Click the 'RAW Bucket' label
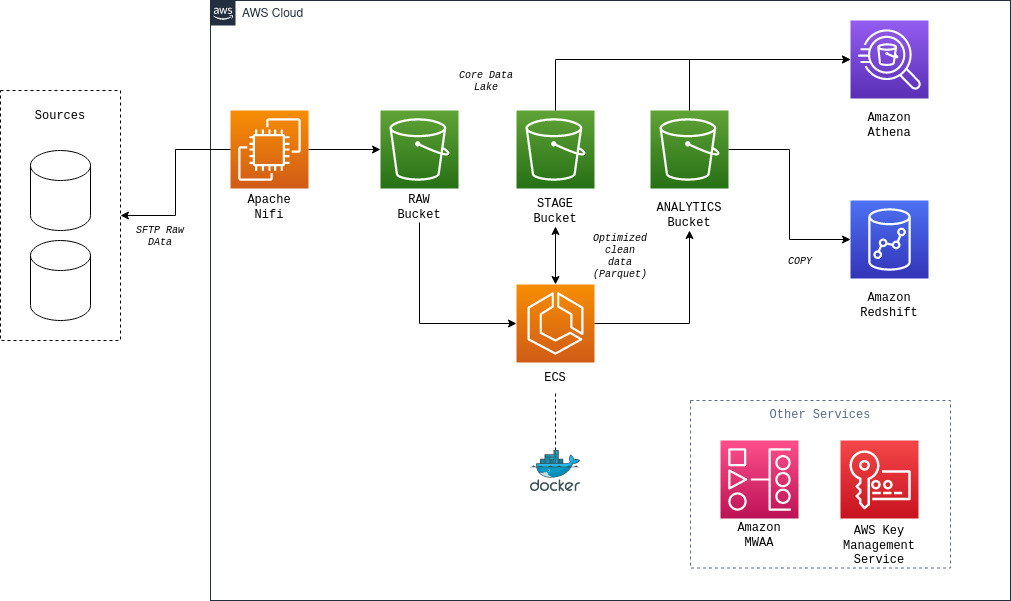 tap(418, 206)
